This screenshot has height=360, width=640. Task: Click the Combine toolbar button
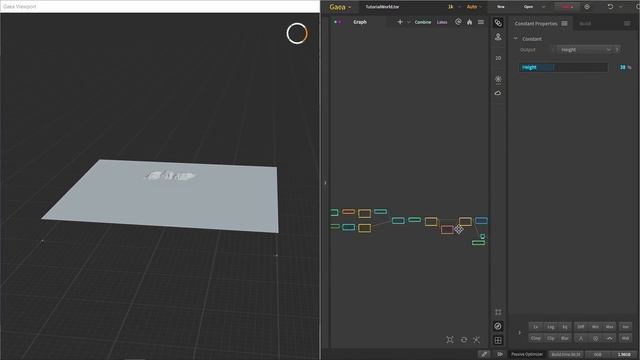pyautogui.click(x=423, y=22)
